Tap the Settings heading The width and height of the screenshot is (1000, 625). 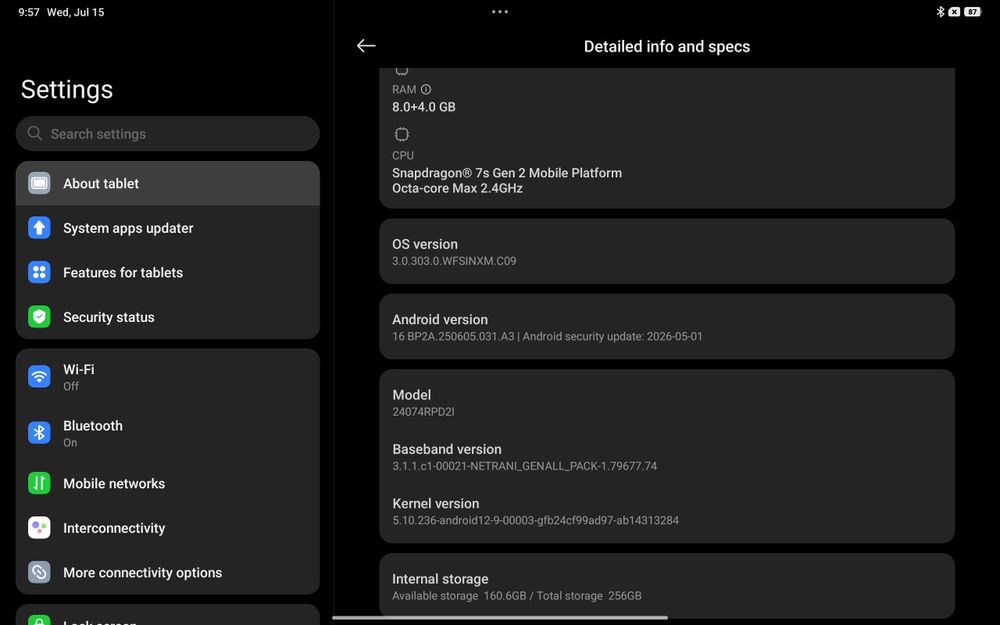pyautogui.click(x=67, y=89)
